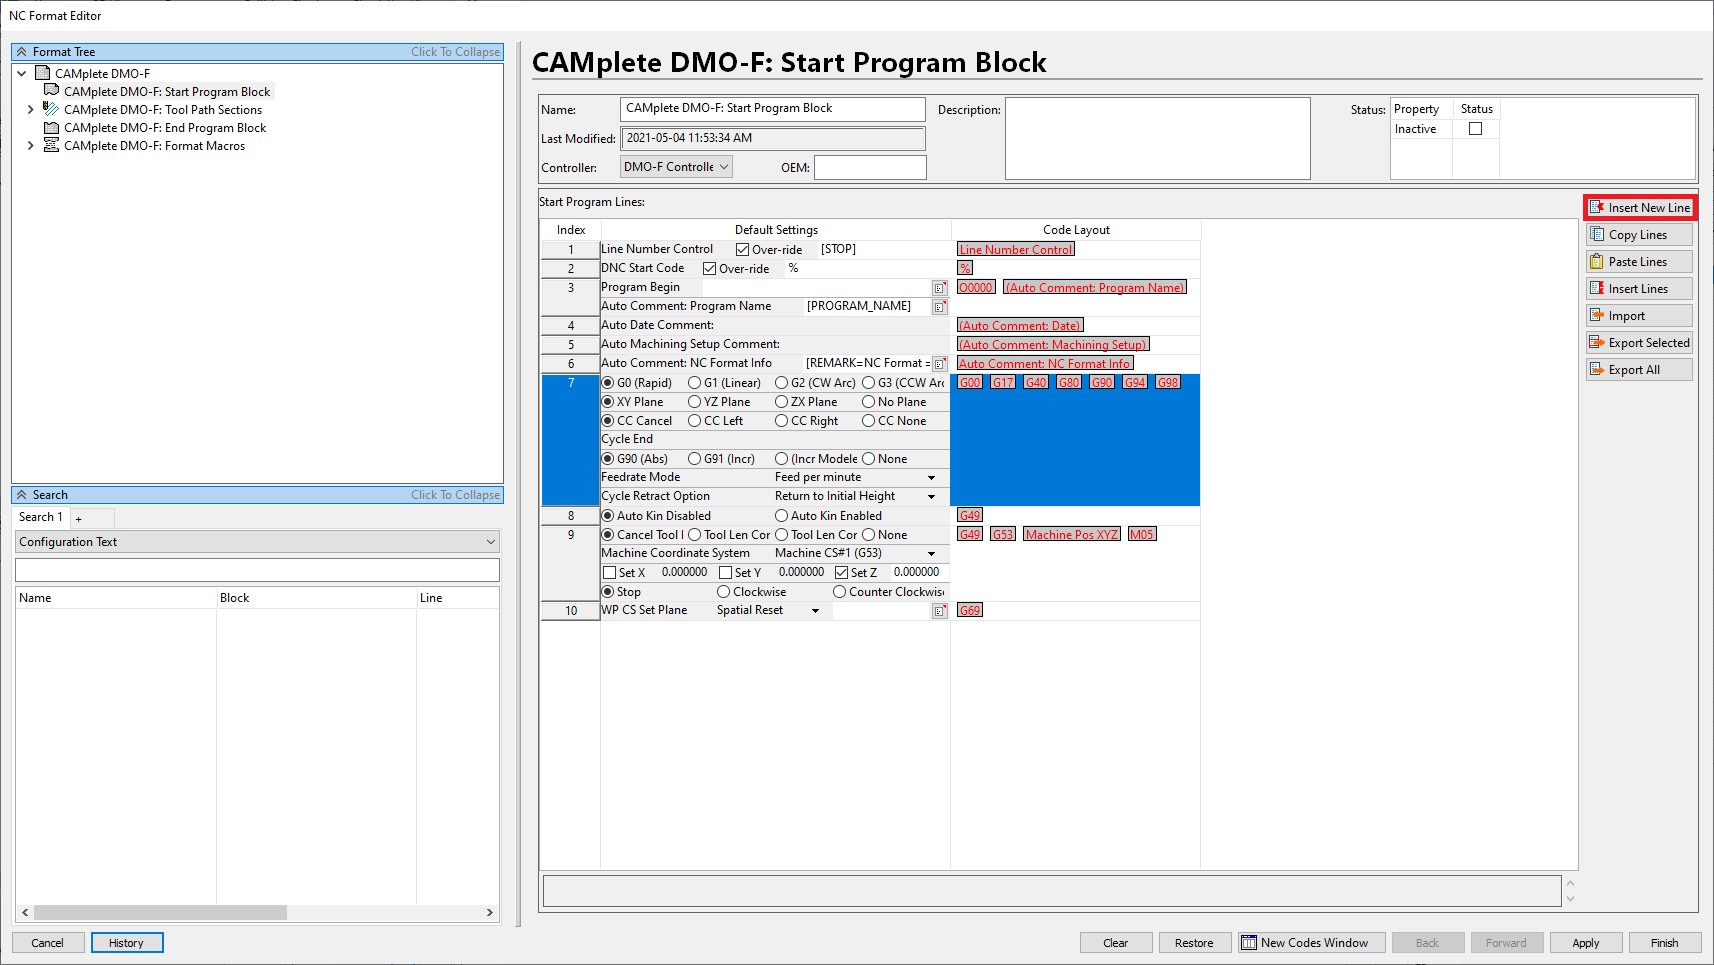Click the History button
This screenshot has width=1714, height=965.
point(127,943)
